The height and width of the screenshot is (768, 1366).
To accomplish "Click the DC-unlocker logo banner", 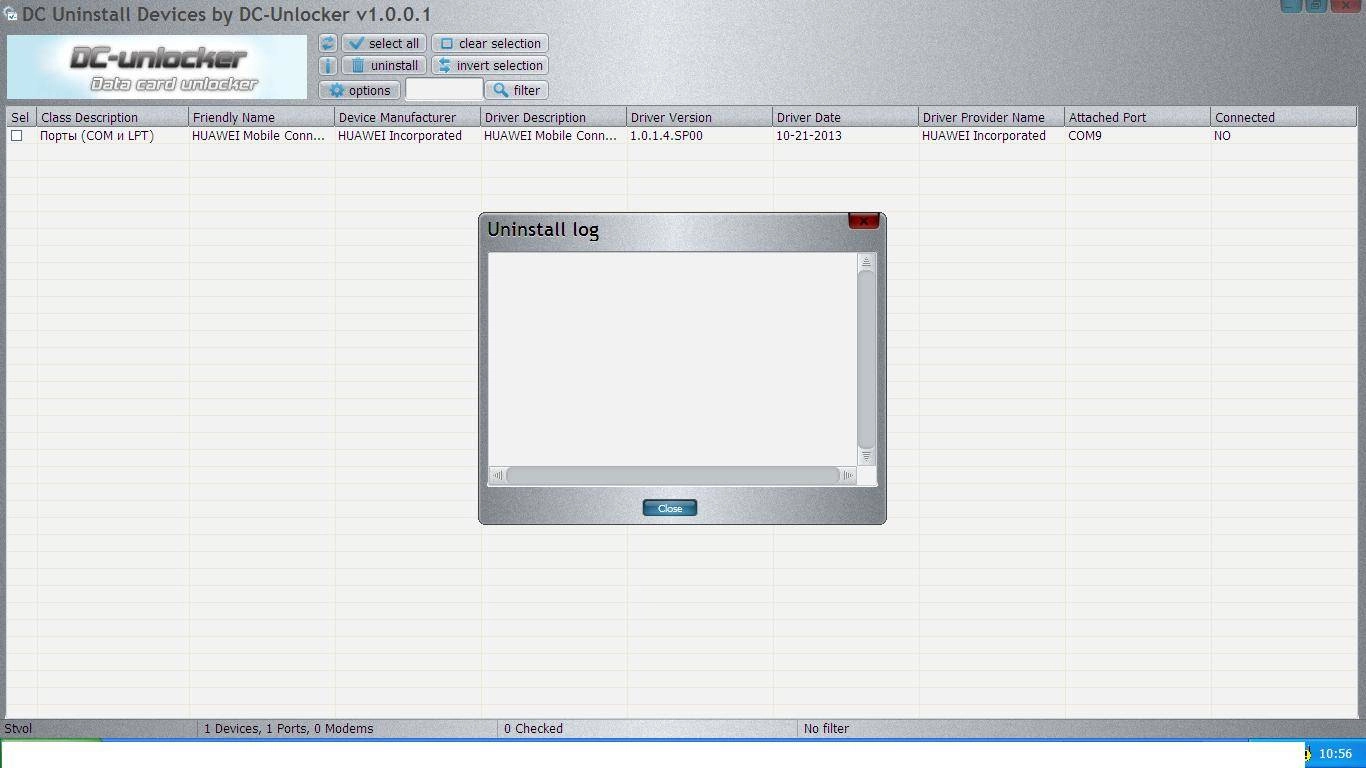I will tap(157, 67).
